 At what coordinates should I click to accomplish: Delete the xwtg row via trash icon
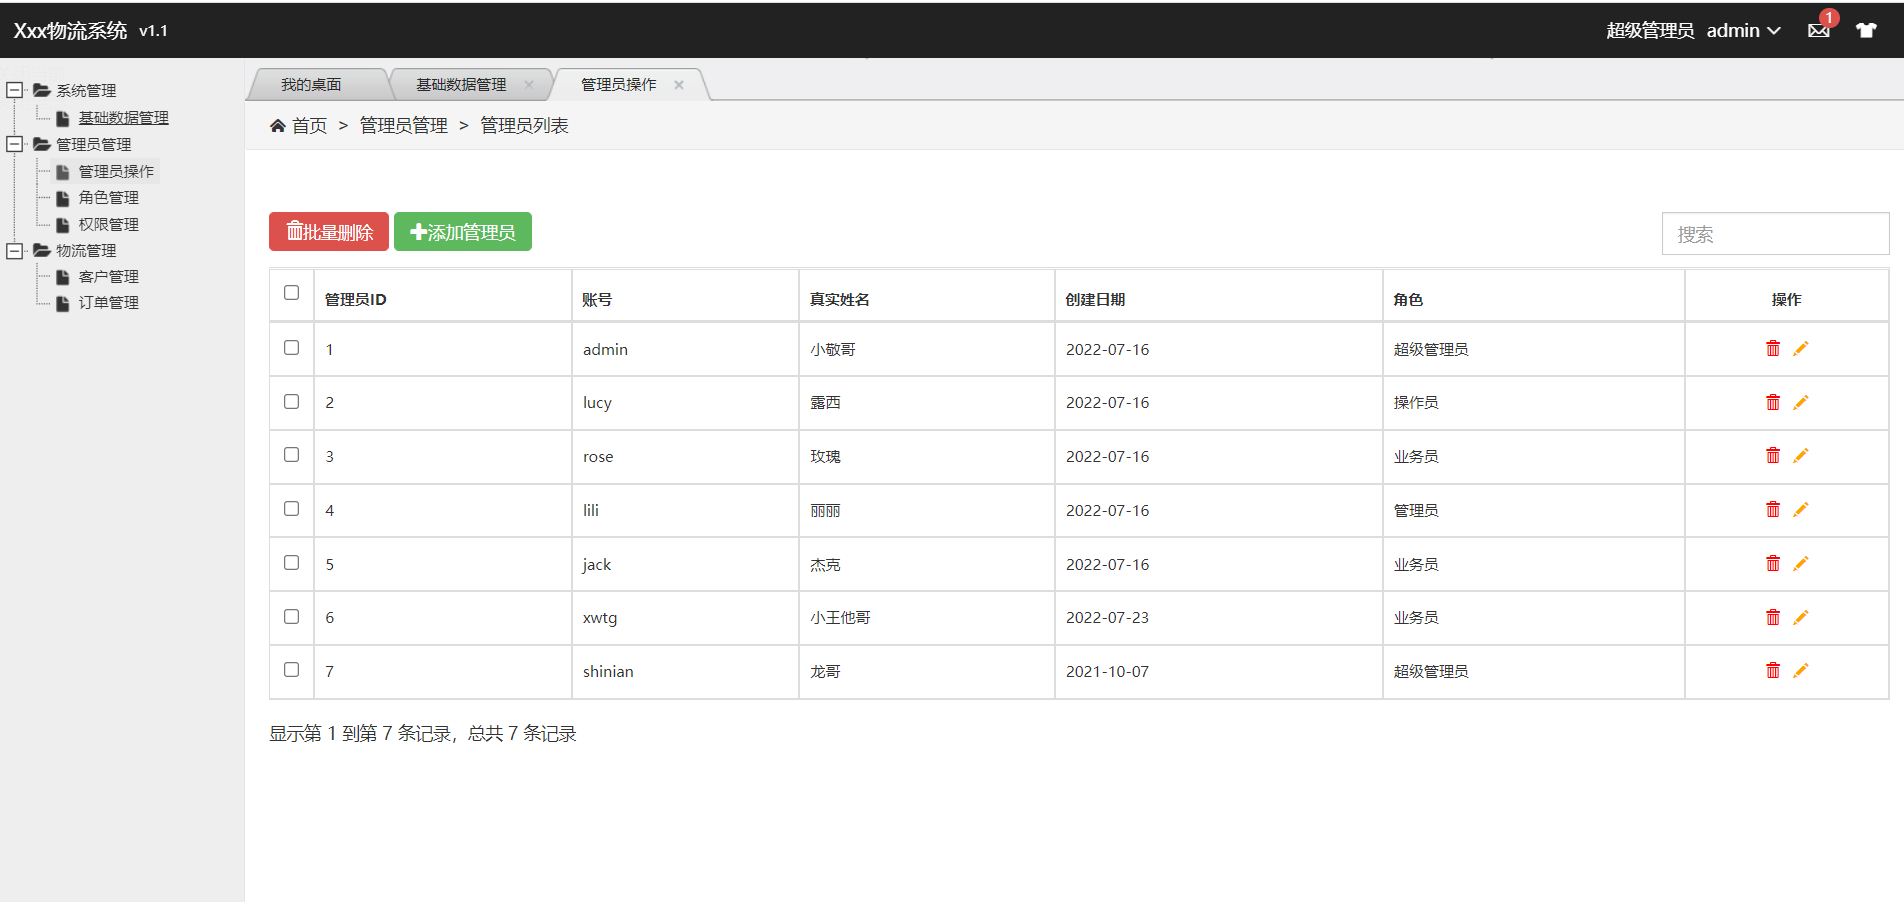point(1773,617)
